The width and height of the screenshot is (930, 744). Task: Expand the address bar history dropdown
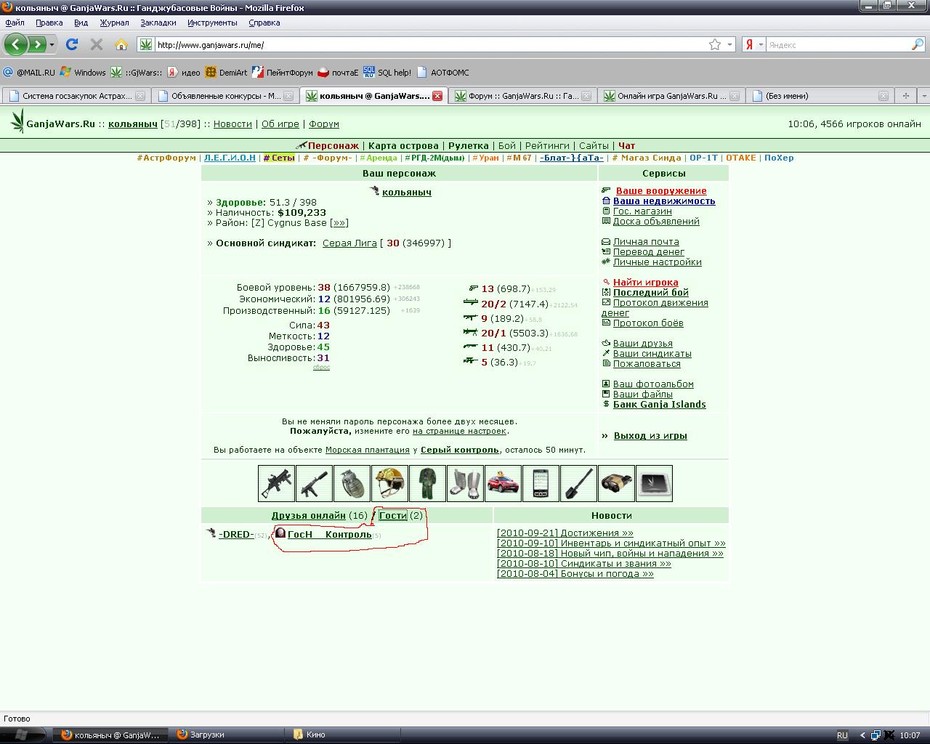[730, 45]
